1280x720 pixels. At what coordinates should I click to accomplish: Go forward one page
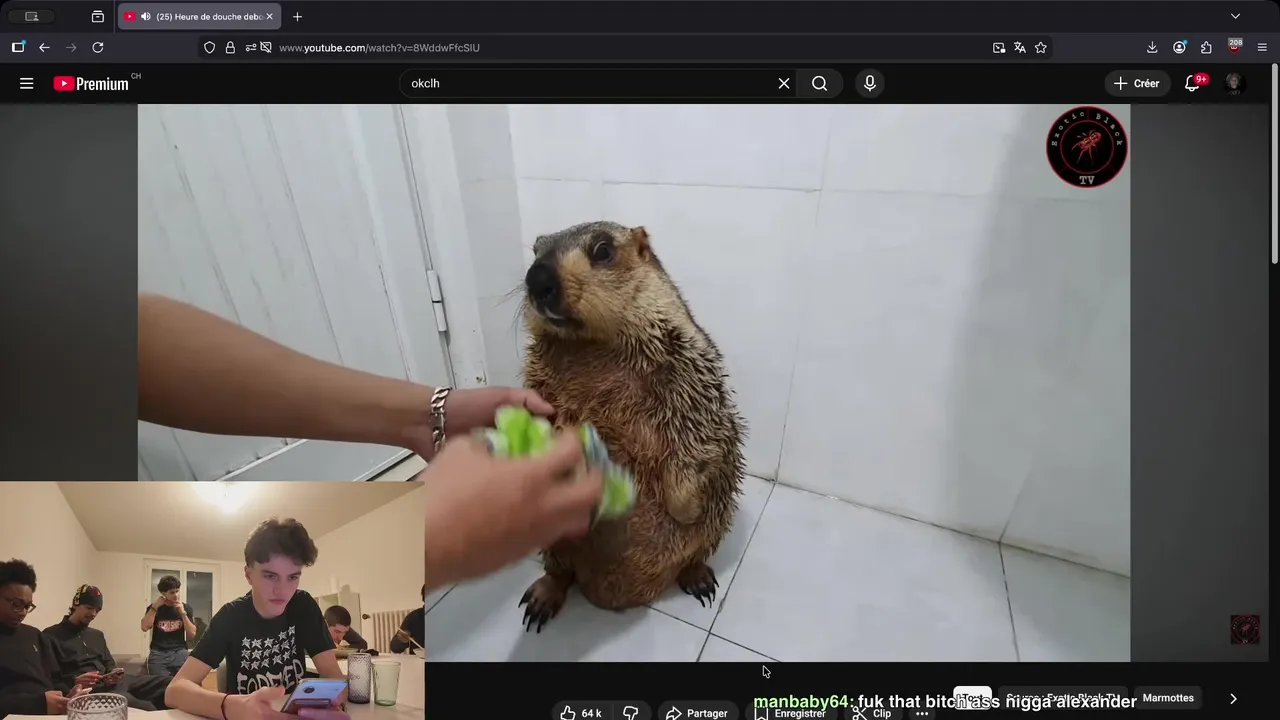click(x=71, y=47)
